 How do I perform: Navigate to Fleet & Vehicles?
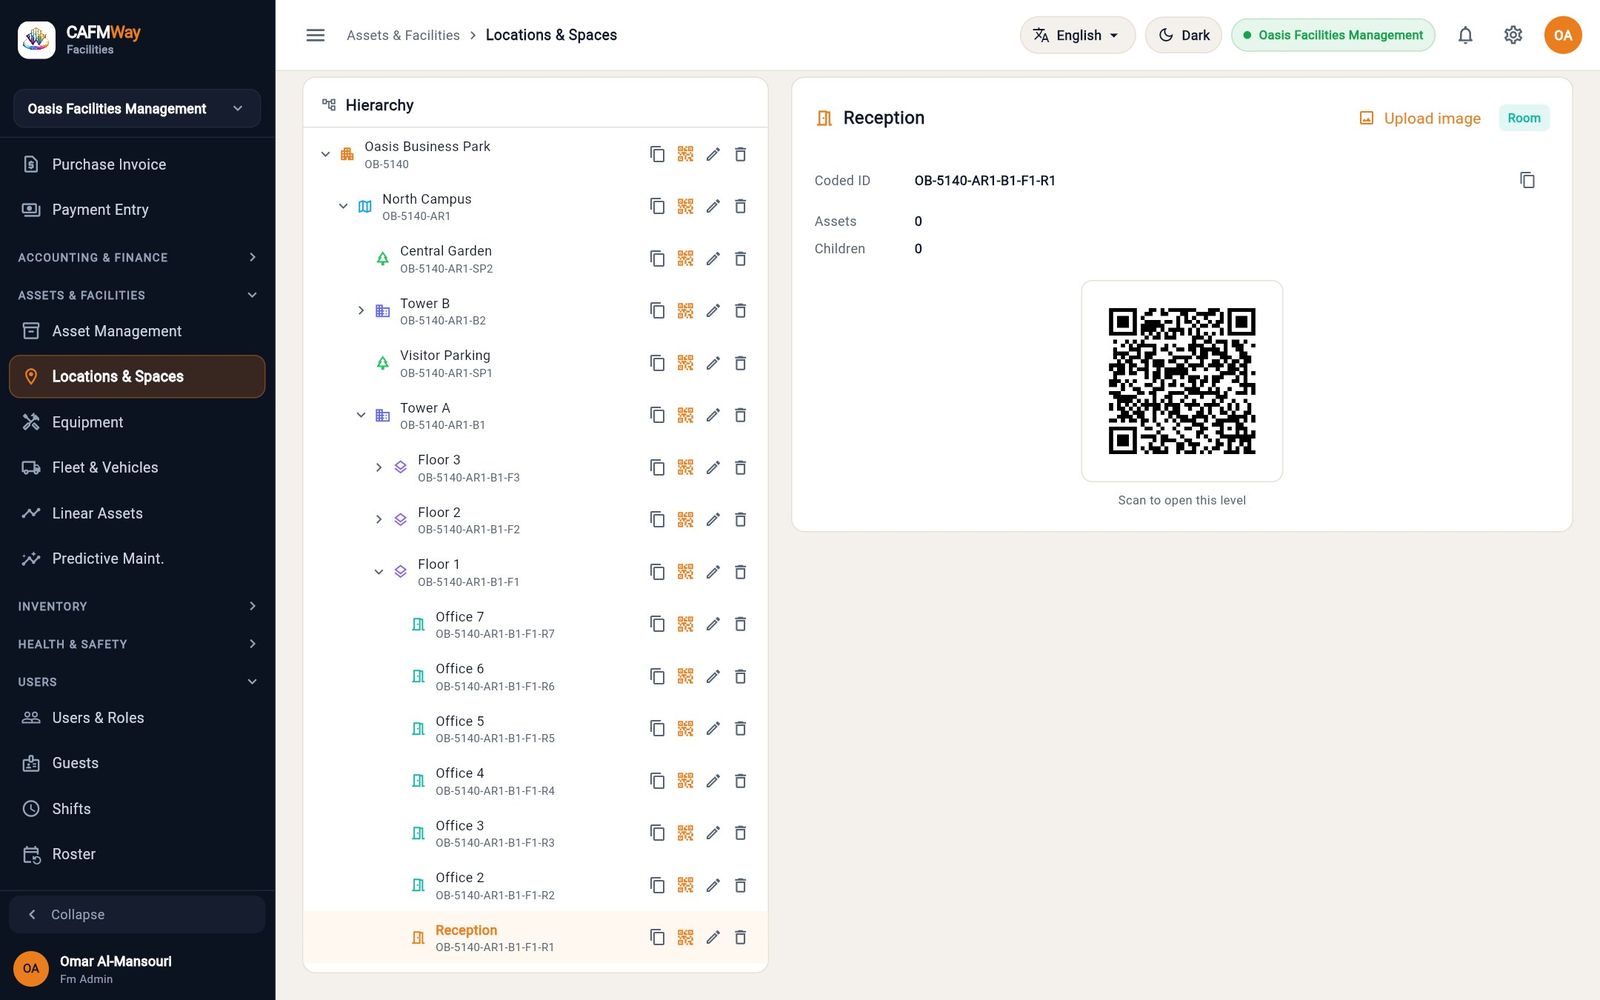137,467
